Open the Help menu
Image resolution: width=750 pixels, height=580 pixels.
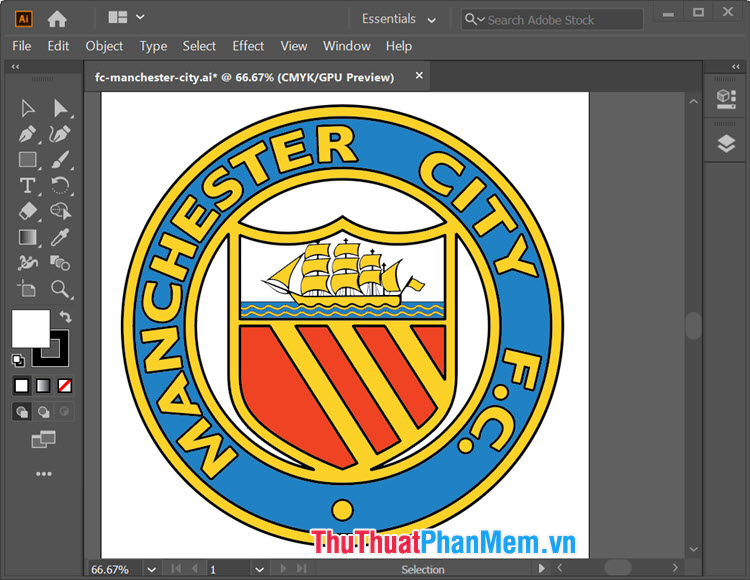pos(399,46)
